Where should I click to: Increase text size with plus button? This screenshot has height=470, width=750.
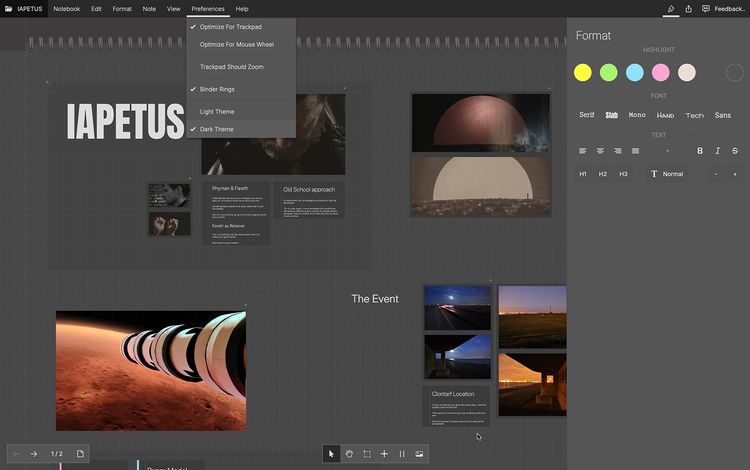735,174
